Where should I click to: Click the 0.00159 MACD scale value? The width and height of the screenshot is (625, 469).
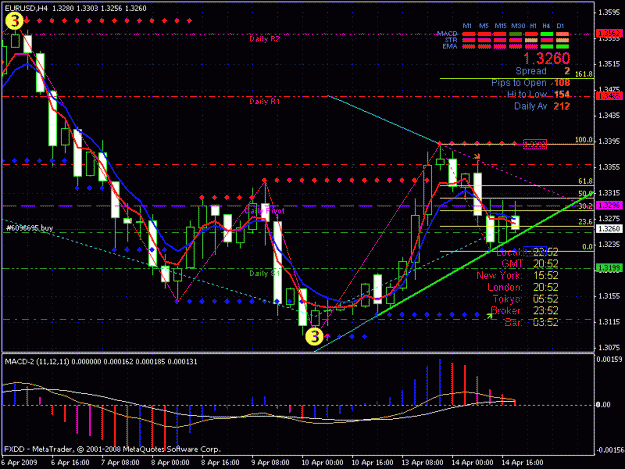[609, 359]
